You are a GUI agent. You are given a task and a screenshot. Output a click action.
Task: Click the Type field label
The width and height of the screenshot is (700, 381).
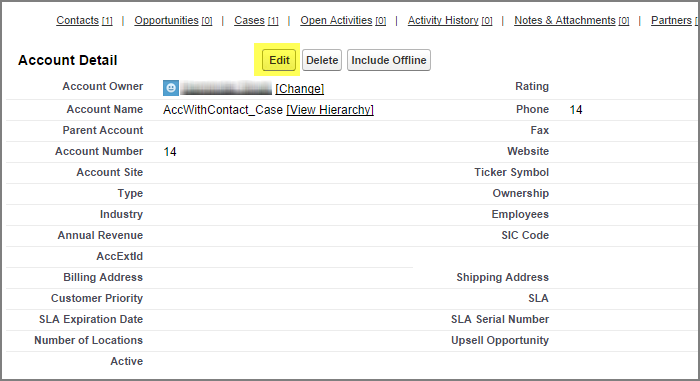[x=130, y=193]
